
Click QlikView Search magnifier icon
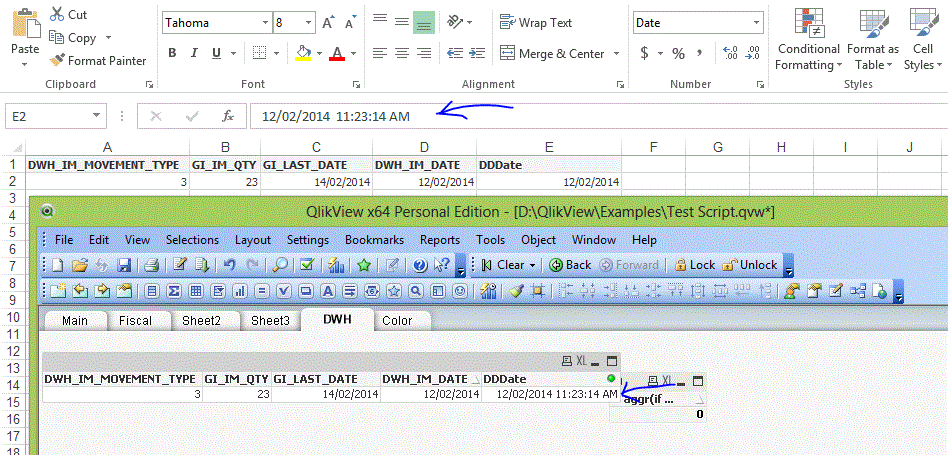[281, 265]
